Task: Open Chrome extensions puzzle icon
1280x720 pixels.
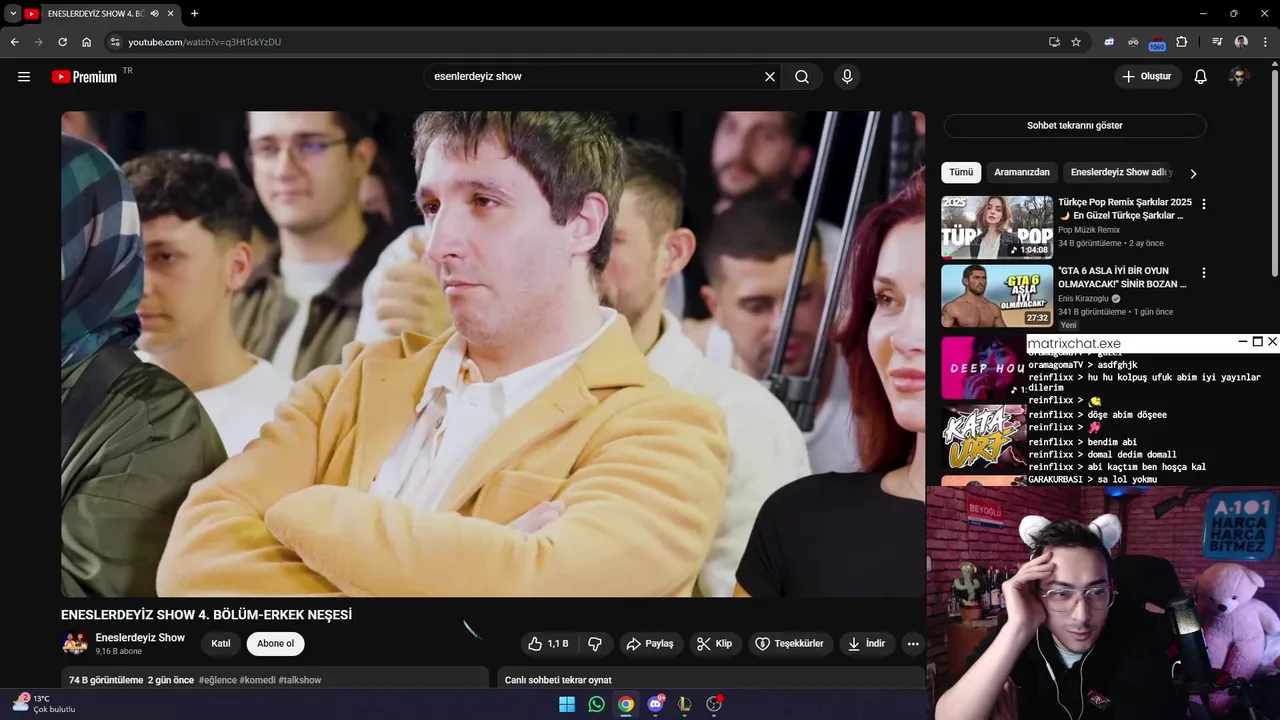Action: pos(1182,42)
